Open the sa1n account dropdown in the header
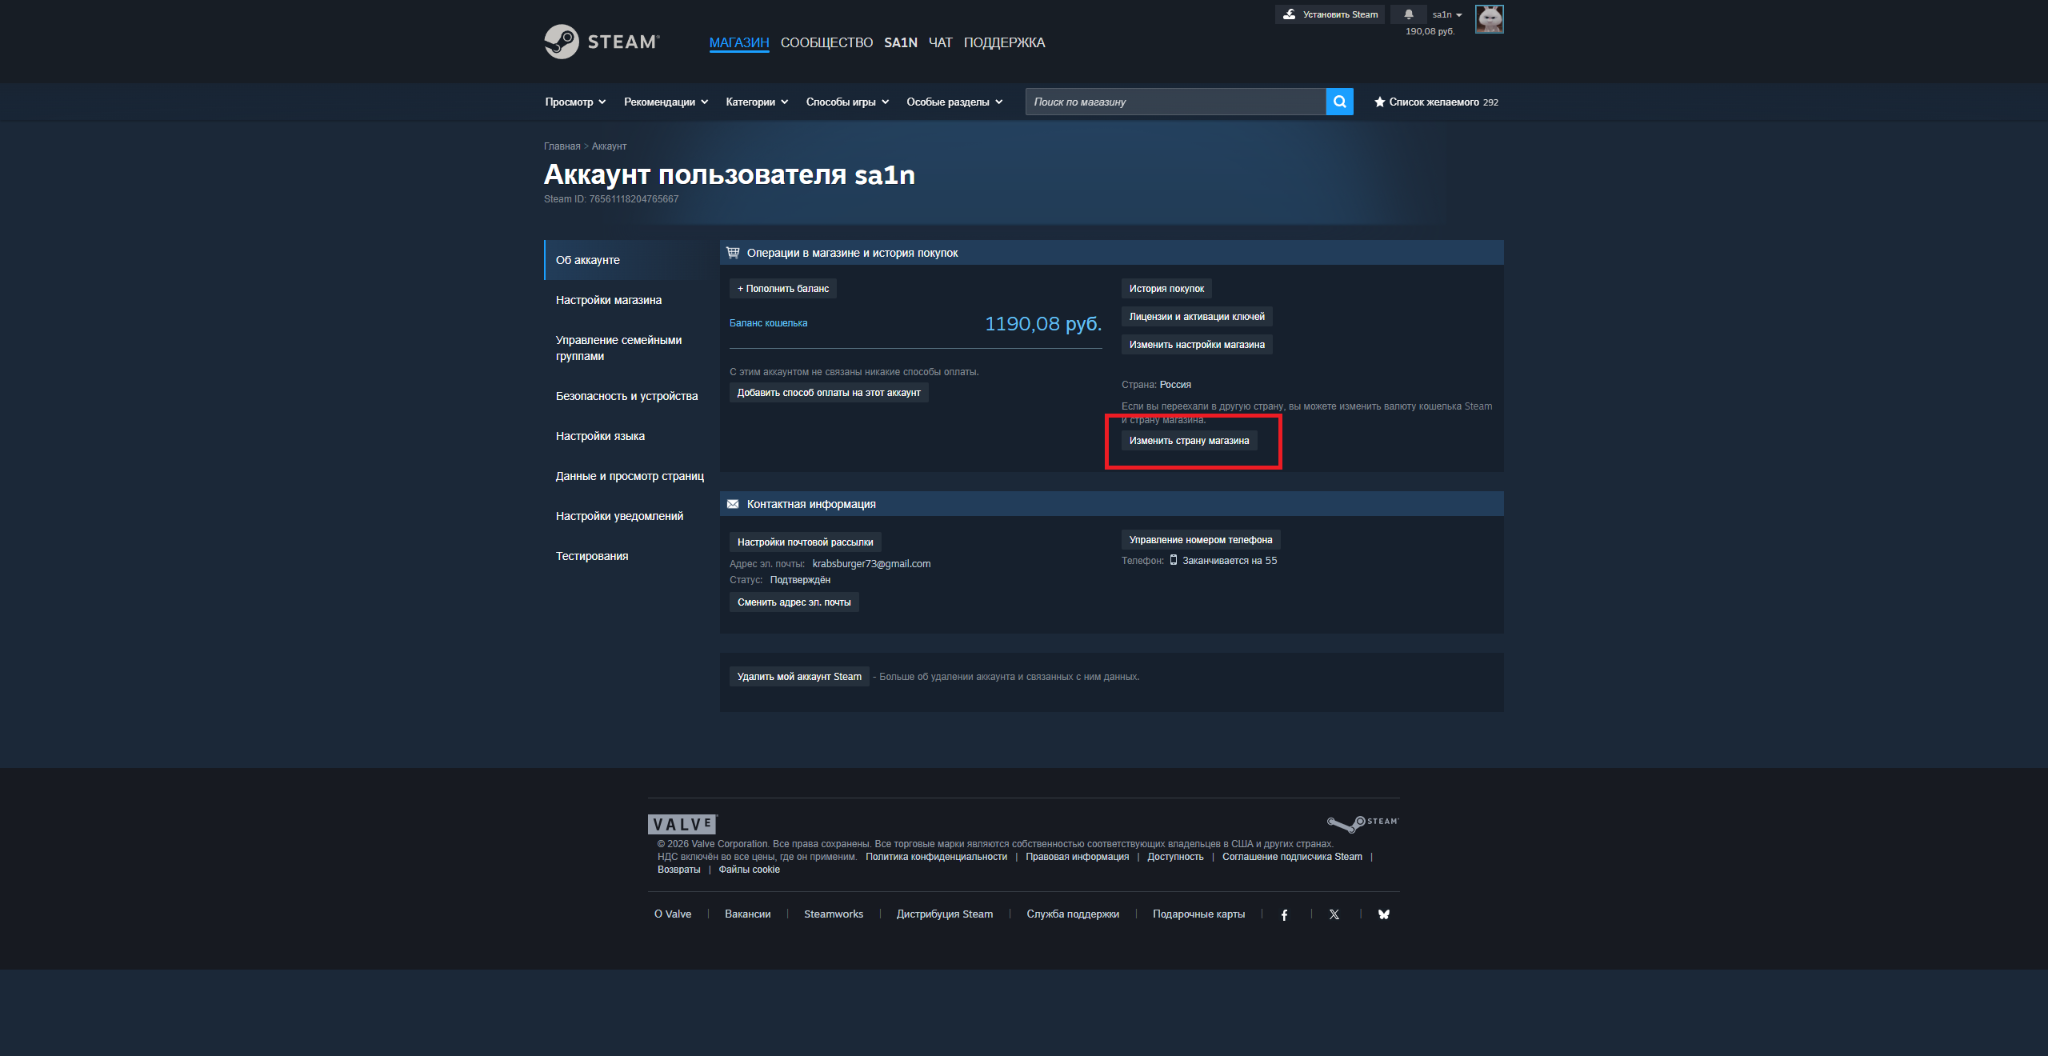 pos(1447,14)
